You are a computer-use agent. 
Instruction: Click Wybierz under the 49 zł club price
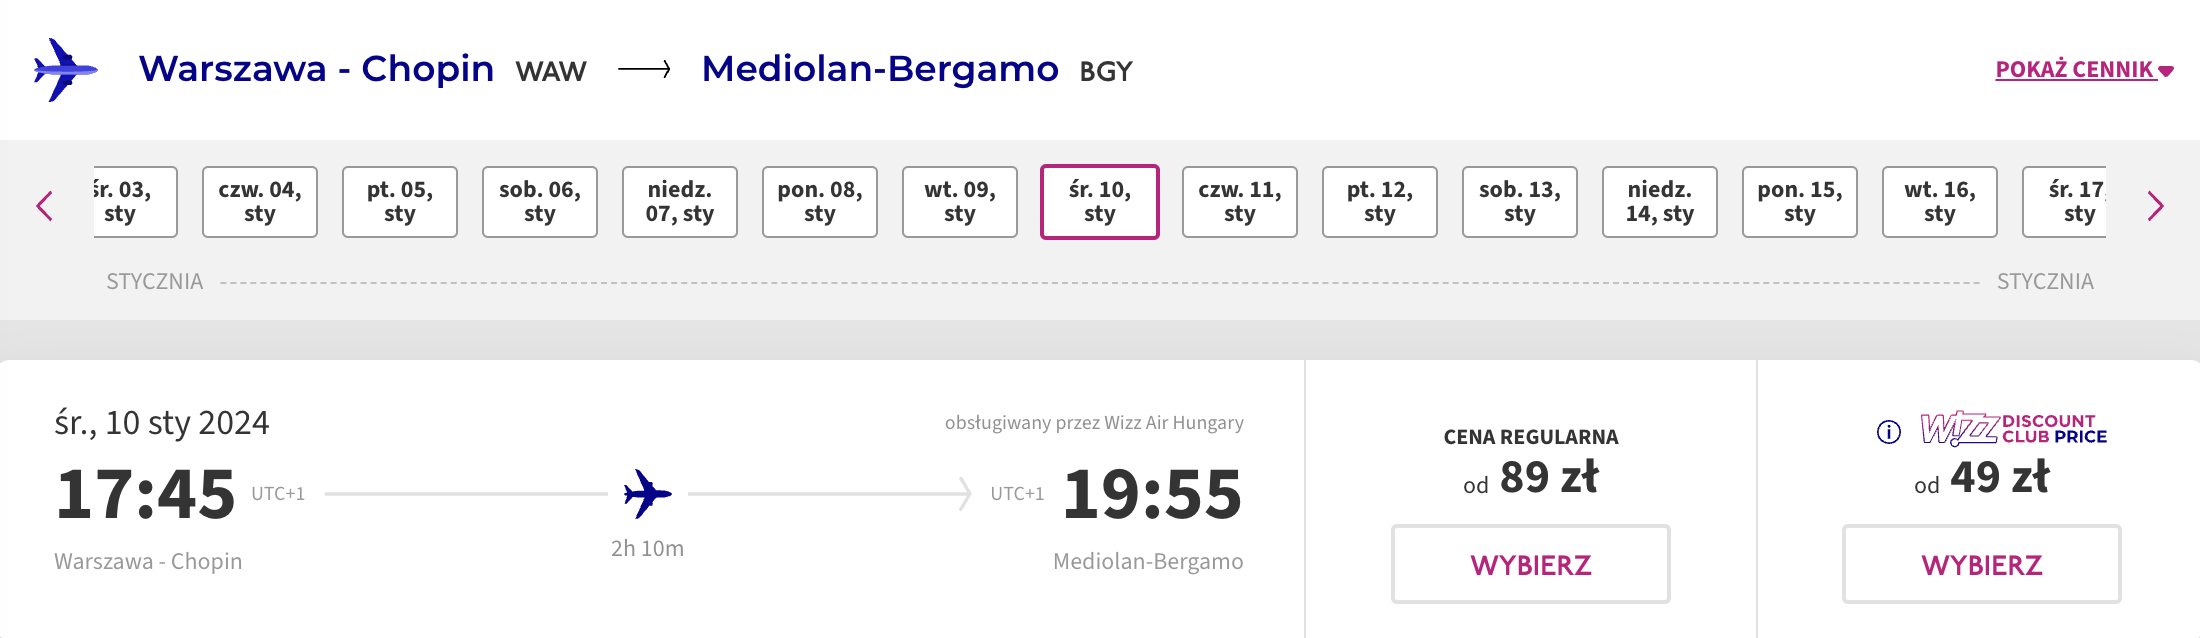pyautogui.click(x=1982, y=564)
